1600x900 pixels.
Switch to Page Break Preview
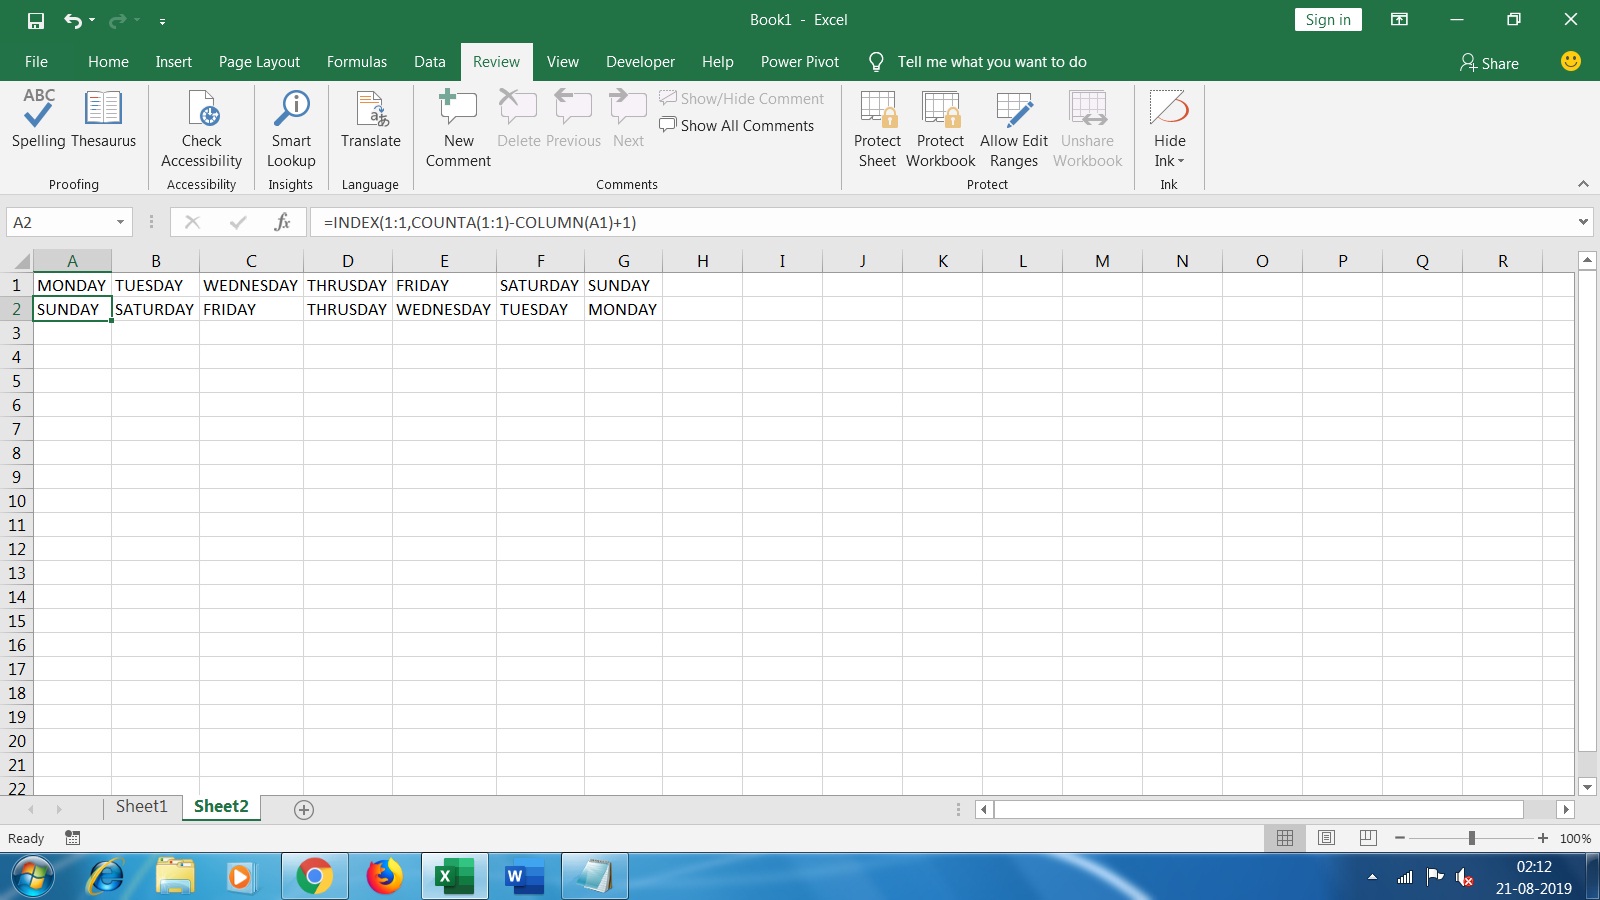pyautogui.click(x=1368, y=838)
